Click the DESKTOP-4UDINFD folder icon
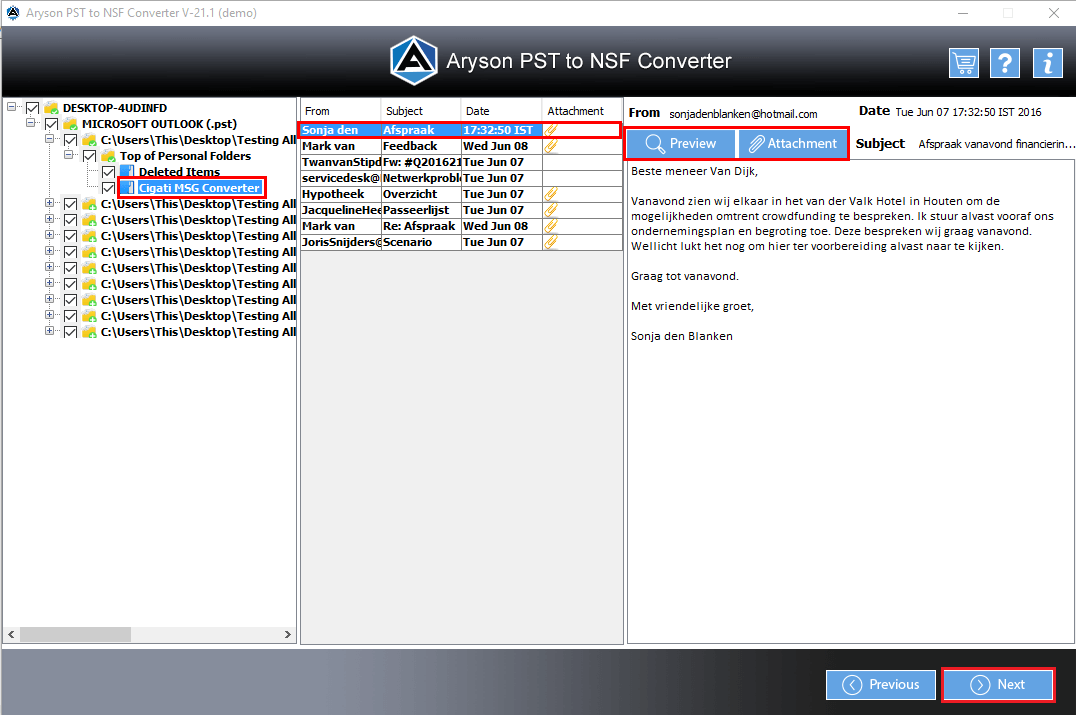Viewport: 1076px width, 715px height. pos(51,108)
